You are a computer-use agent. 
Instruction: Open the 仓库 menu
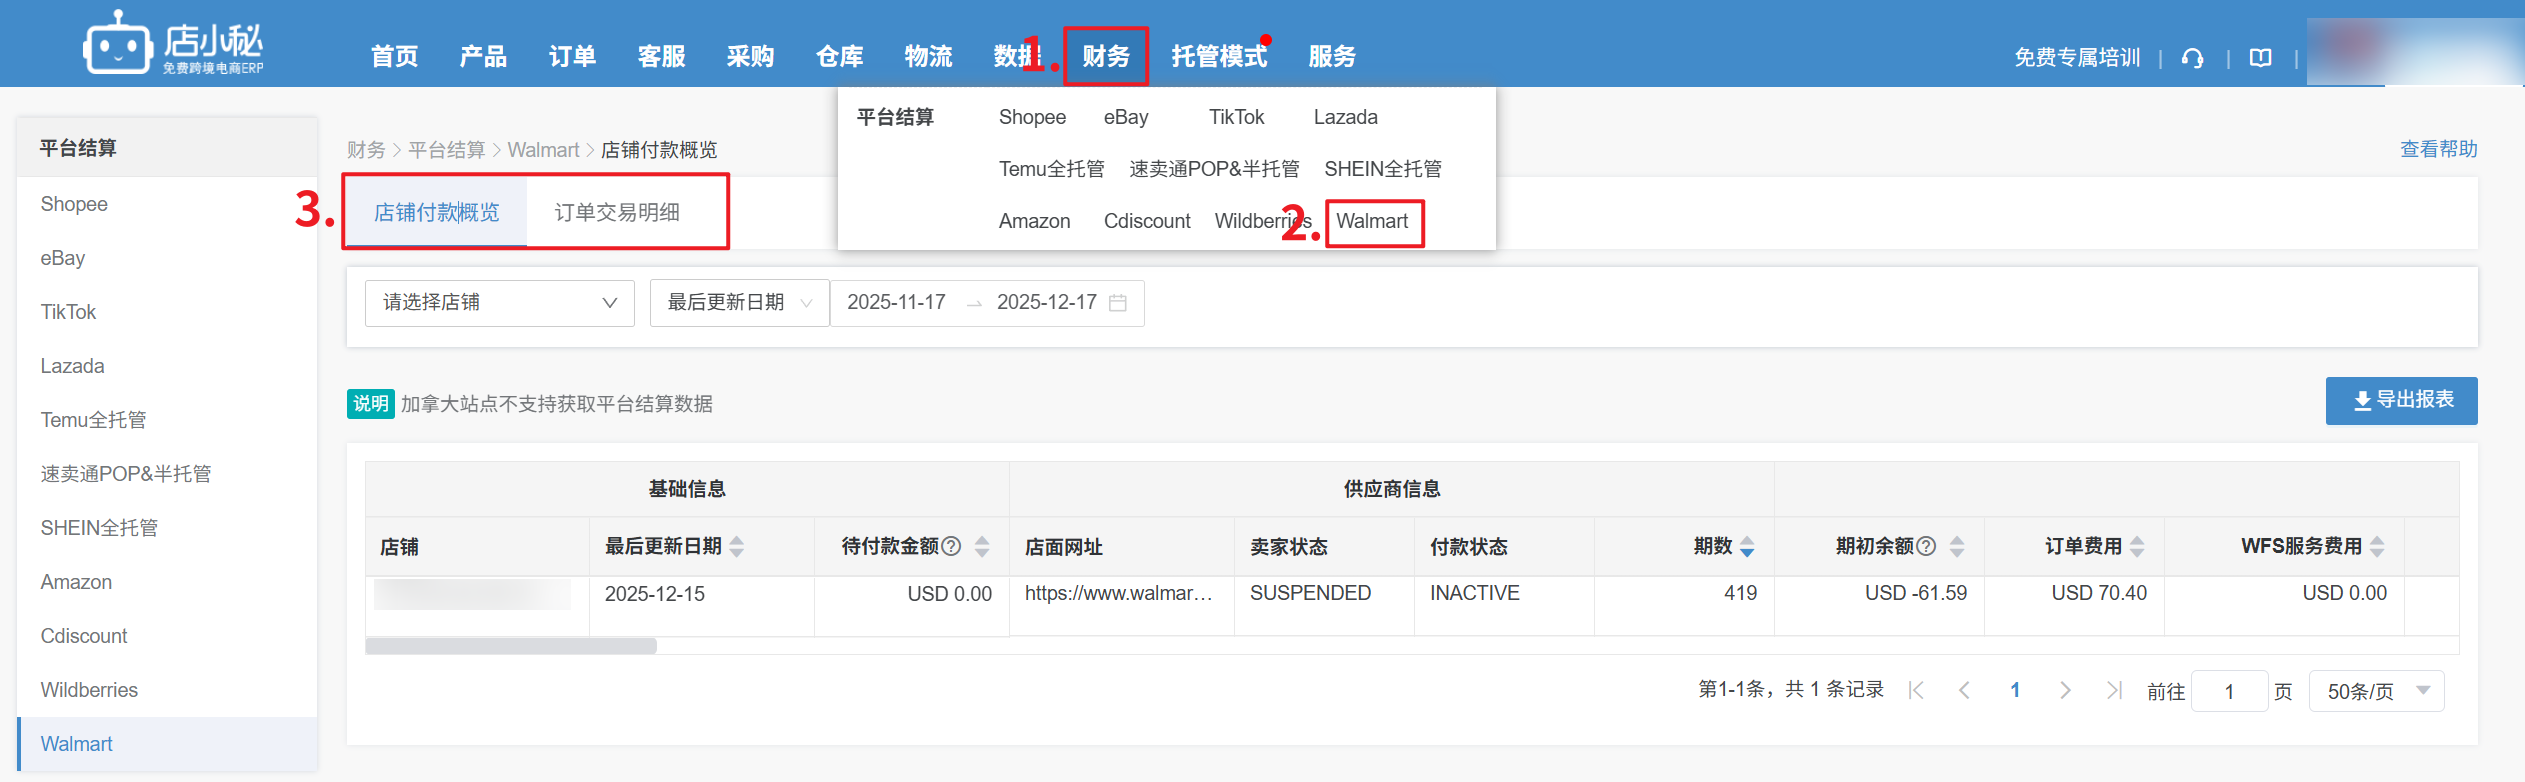coord(840,57)
